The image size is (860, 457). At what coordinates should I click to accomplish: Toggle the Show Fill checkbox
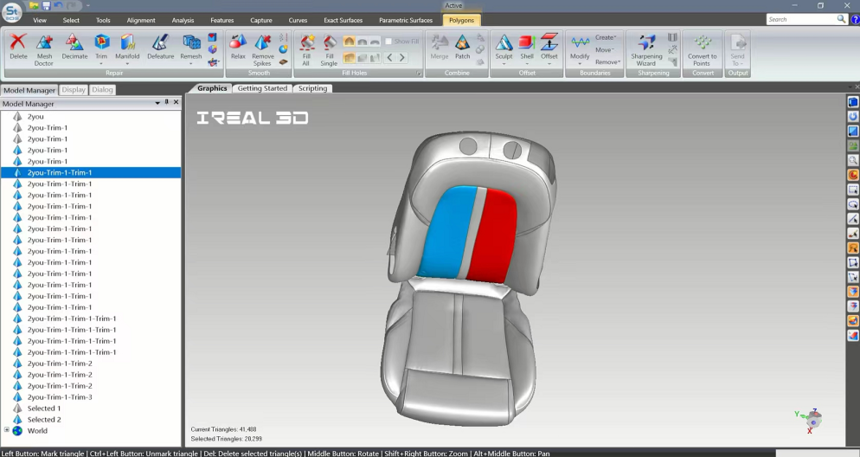(388, 41)
